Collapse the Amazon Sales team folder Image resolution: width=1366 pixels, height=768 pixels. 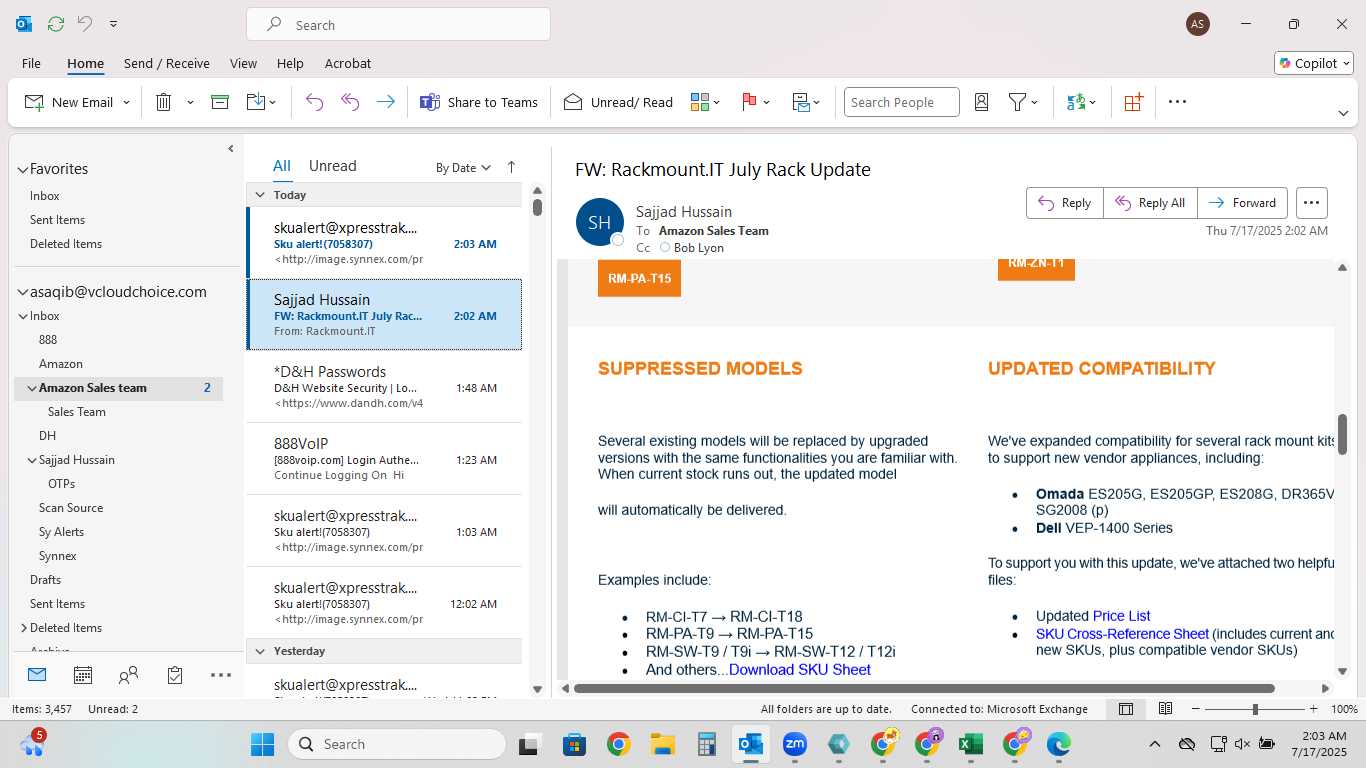tap(32, 388)
